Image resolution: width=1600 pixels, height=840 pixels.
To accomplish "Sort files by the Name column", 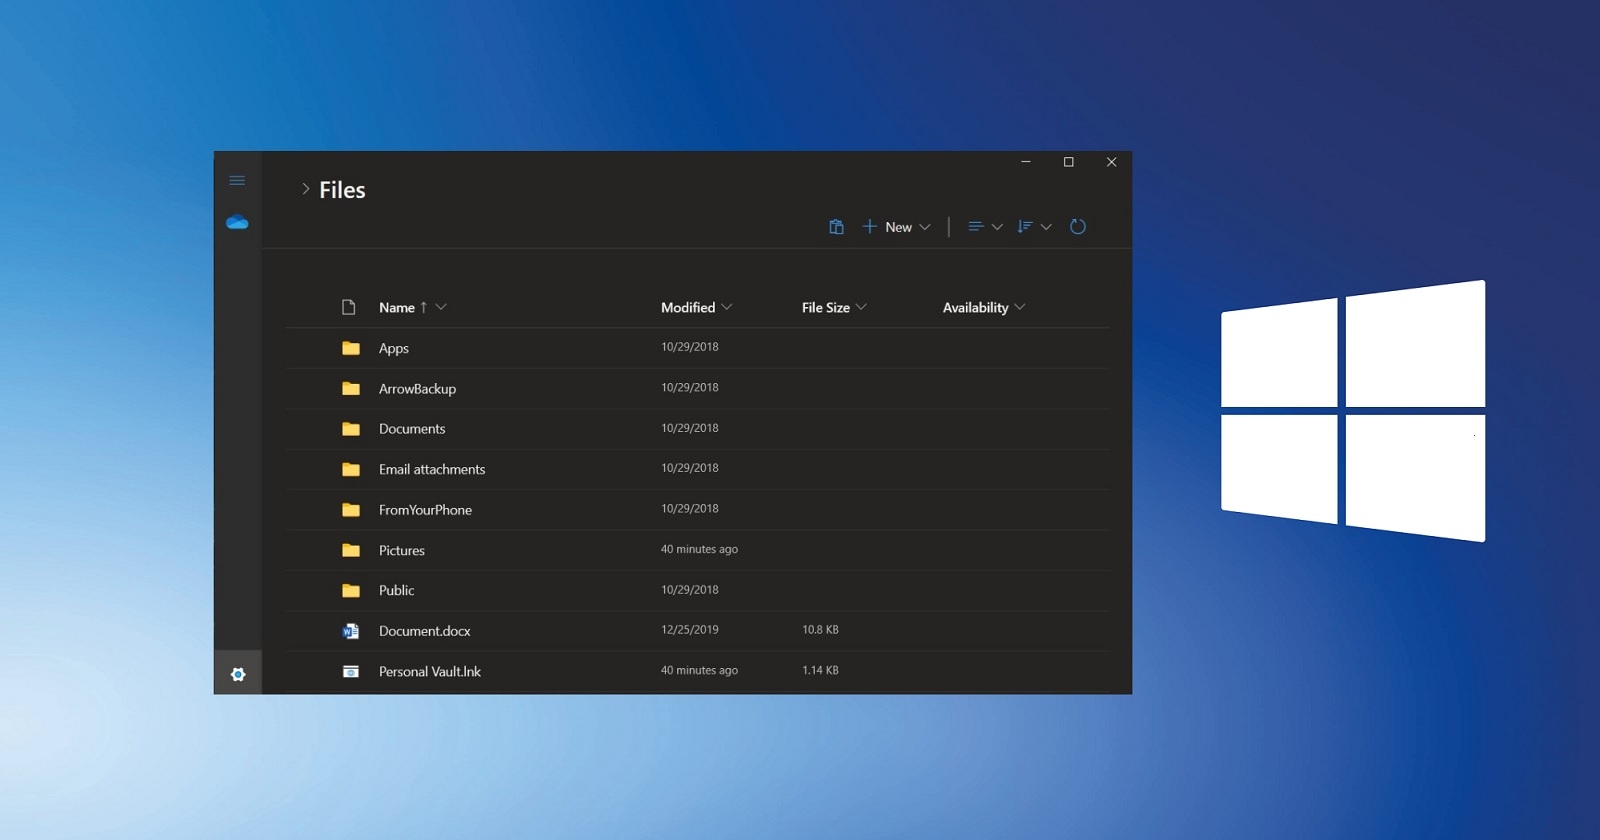I will point(397,307).
